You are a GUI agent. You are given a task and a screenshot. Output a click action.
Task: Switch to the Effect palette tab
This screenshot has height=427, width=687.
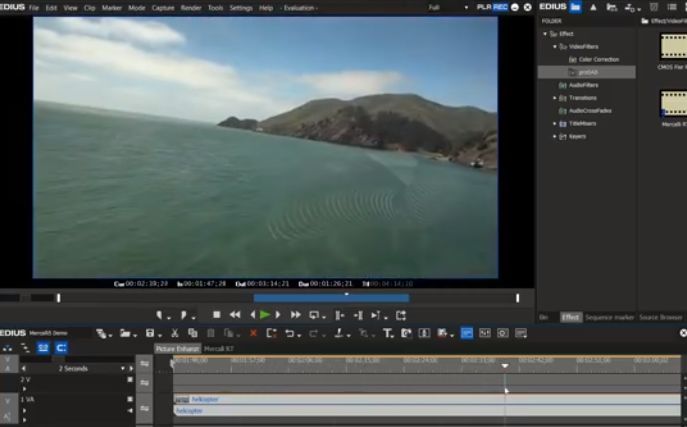571,317
